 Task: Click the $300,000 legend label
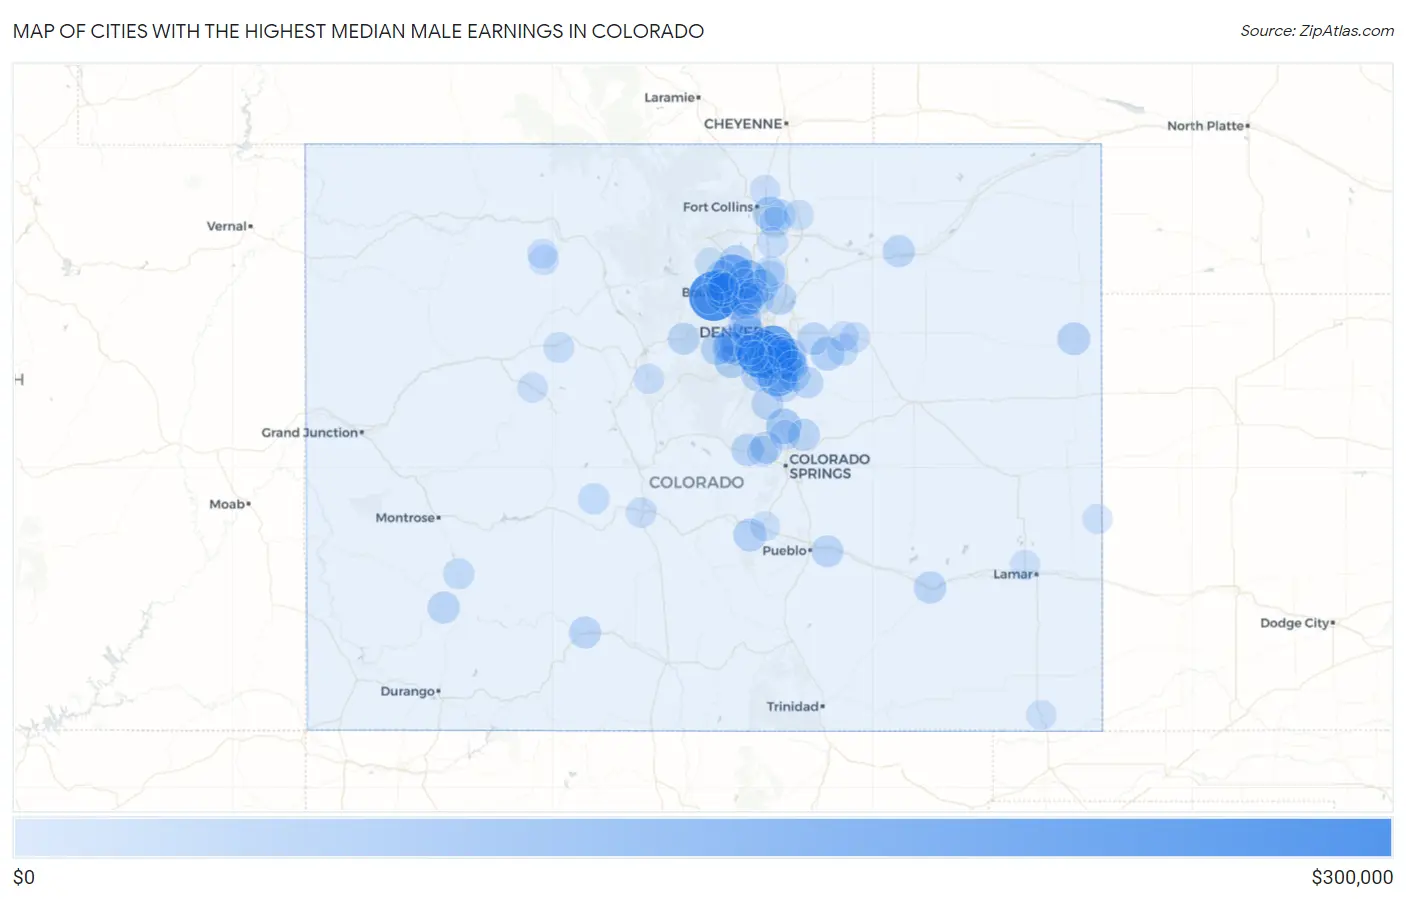click(1352, 877)
